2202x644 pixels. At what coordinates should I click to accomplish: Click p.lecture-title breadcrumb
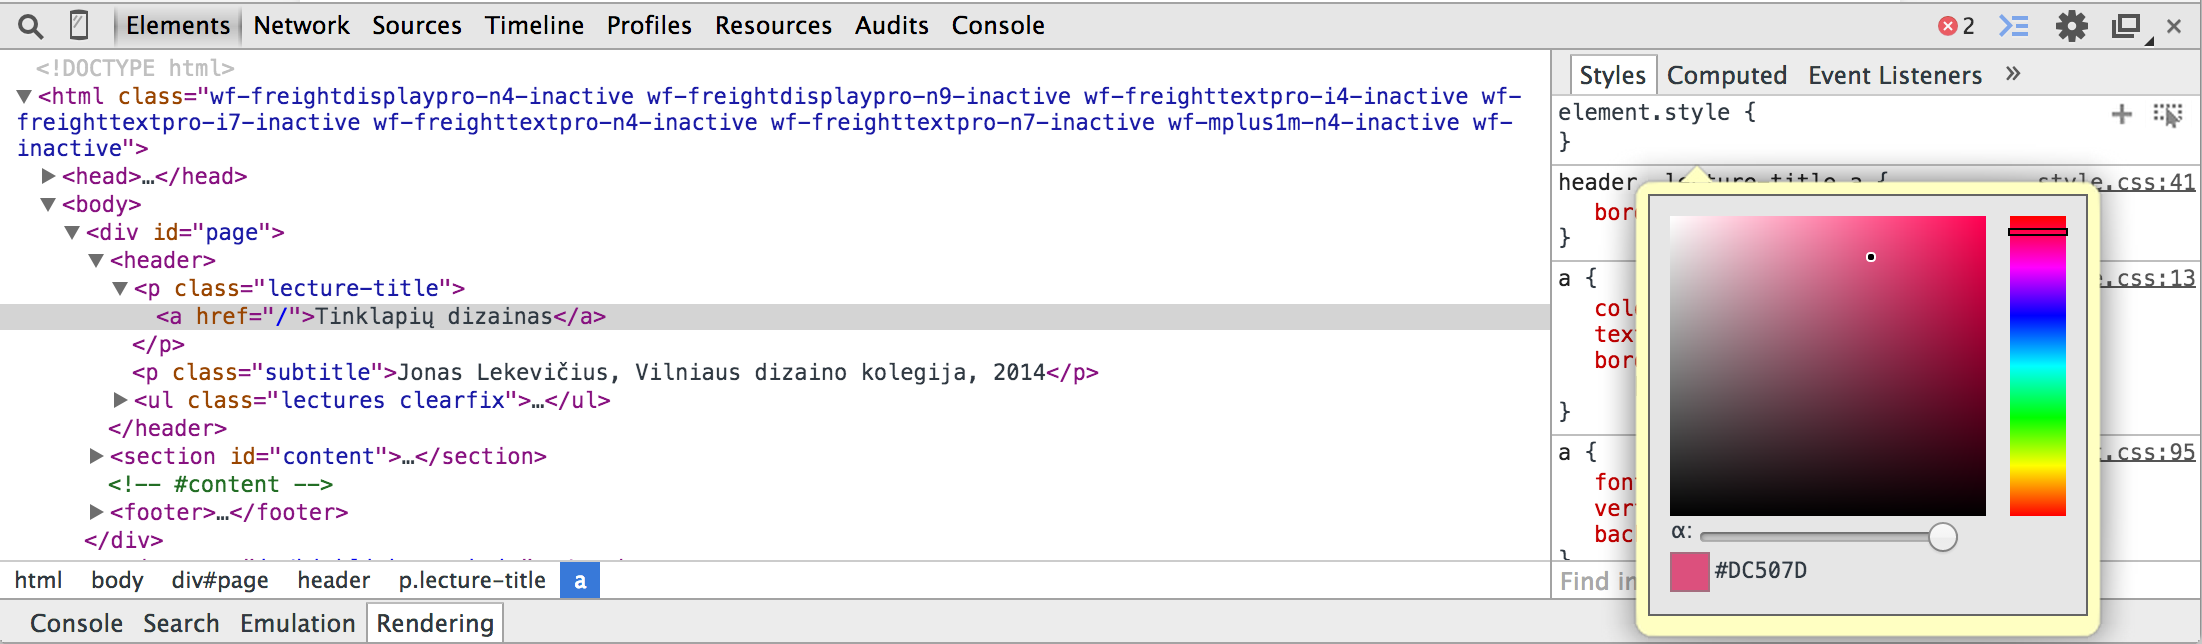point(472,580)
